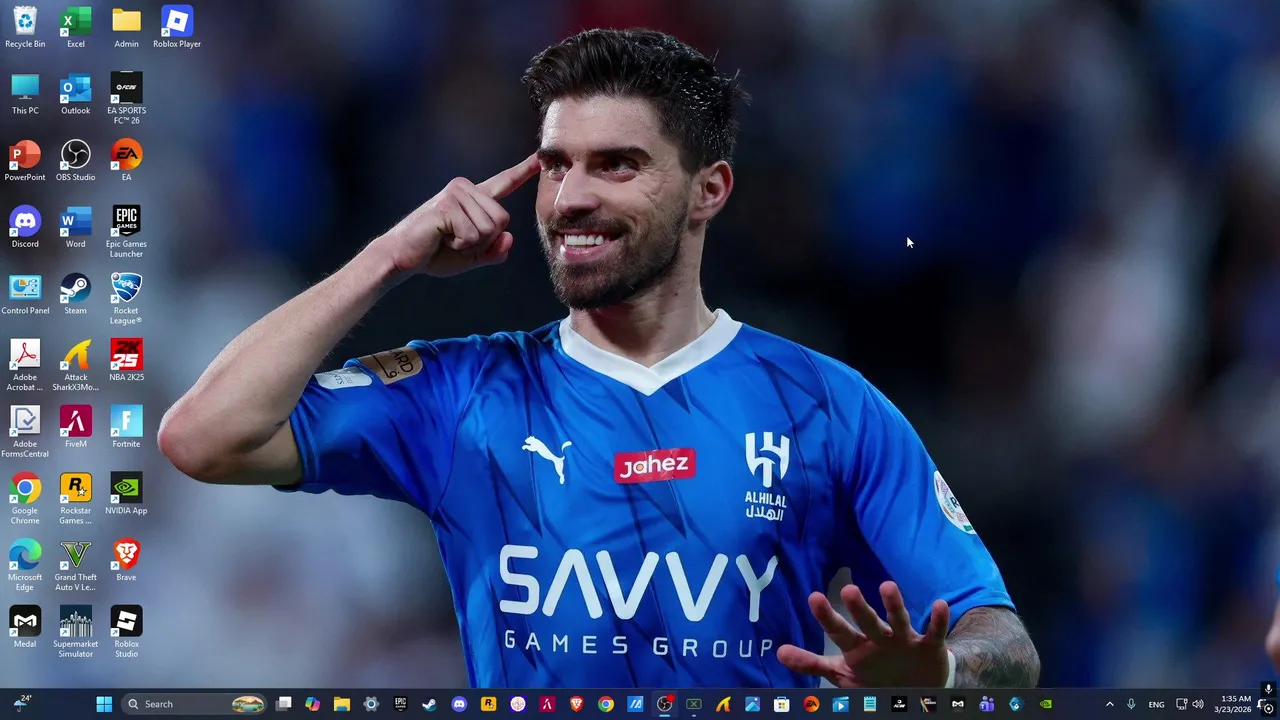Viewport: 1280px width, 720px height.
Task: Select the OBS Studio desktop icon
Action: point(76,161)
